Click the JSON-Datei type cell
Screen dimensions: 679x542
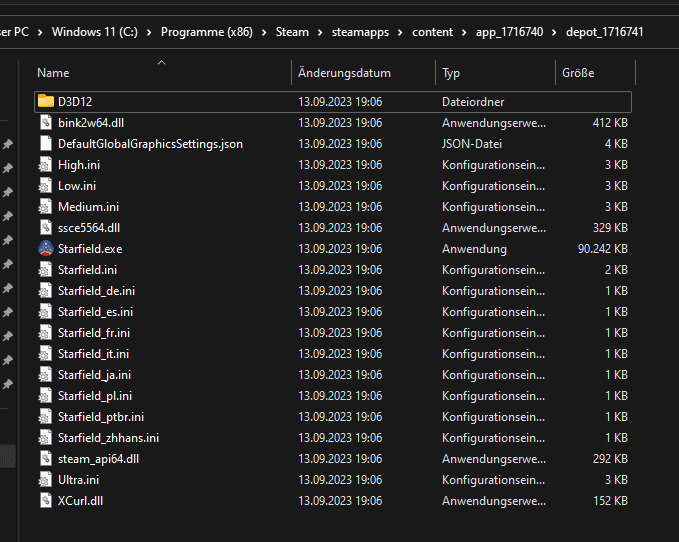[x=472, y=144]
